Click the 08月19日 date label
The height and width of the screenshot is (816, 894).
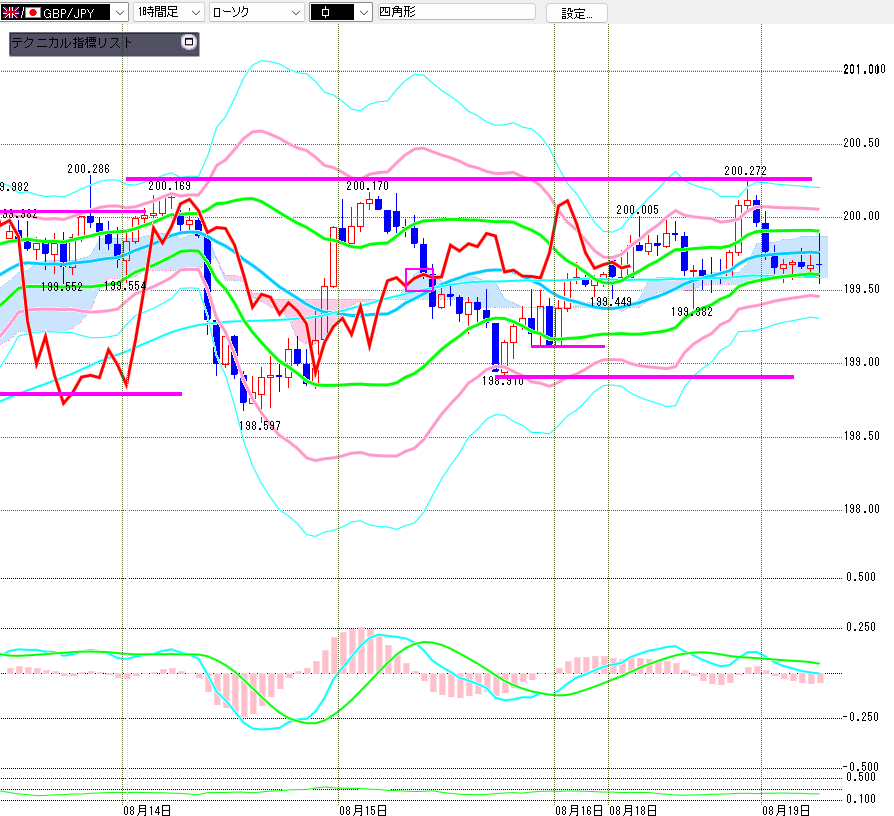point(786,810)
